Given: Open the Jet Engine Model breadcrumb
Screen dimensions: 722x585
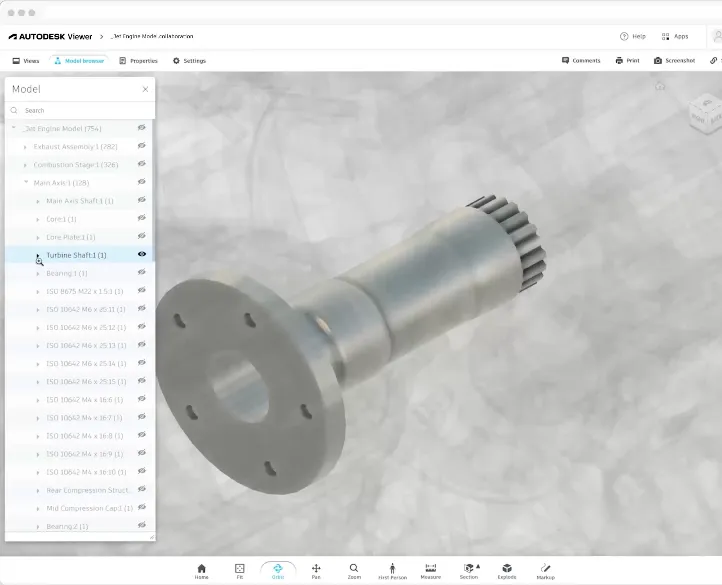Looking at the screenshot, I should [x=152, y=36].
